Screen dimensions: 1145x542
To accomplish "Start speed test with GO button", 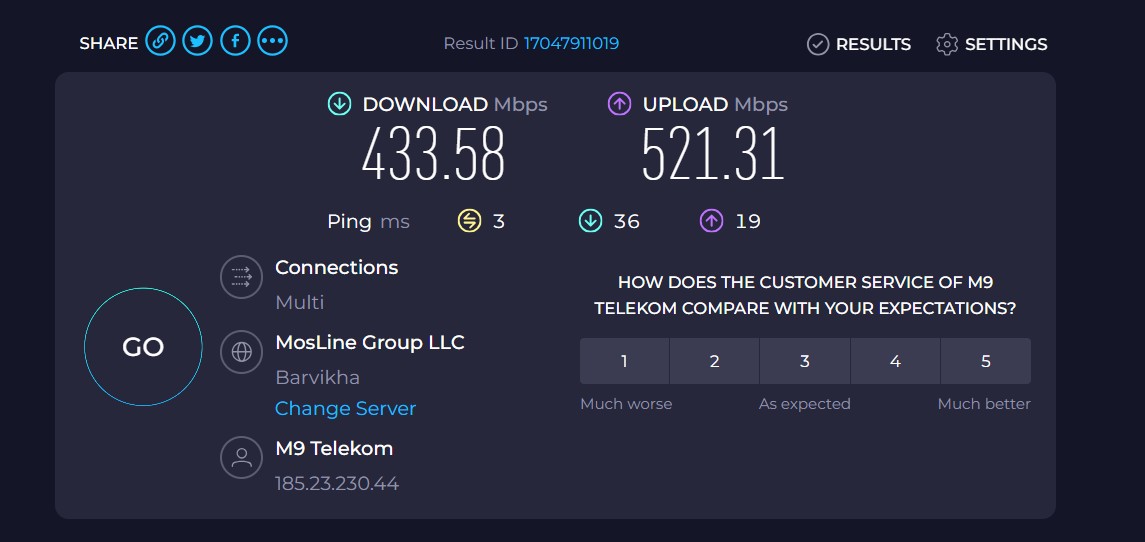I will [x=143, y=347].
